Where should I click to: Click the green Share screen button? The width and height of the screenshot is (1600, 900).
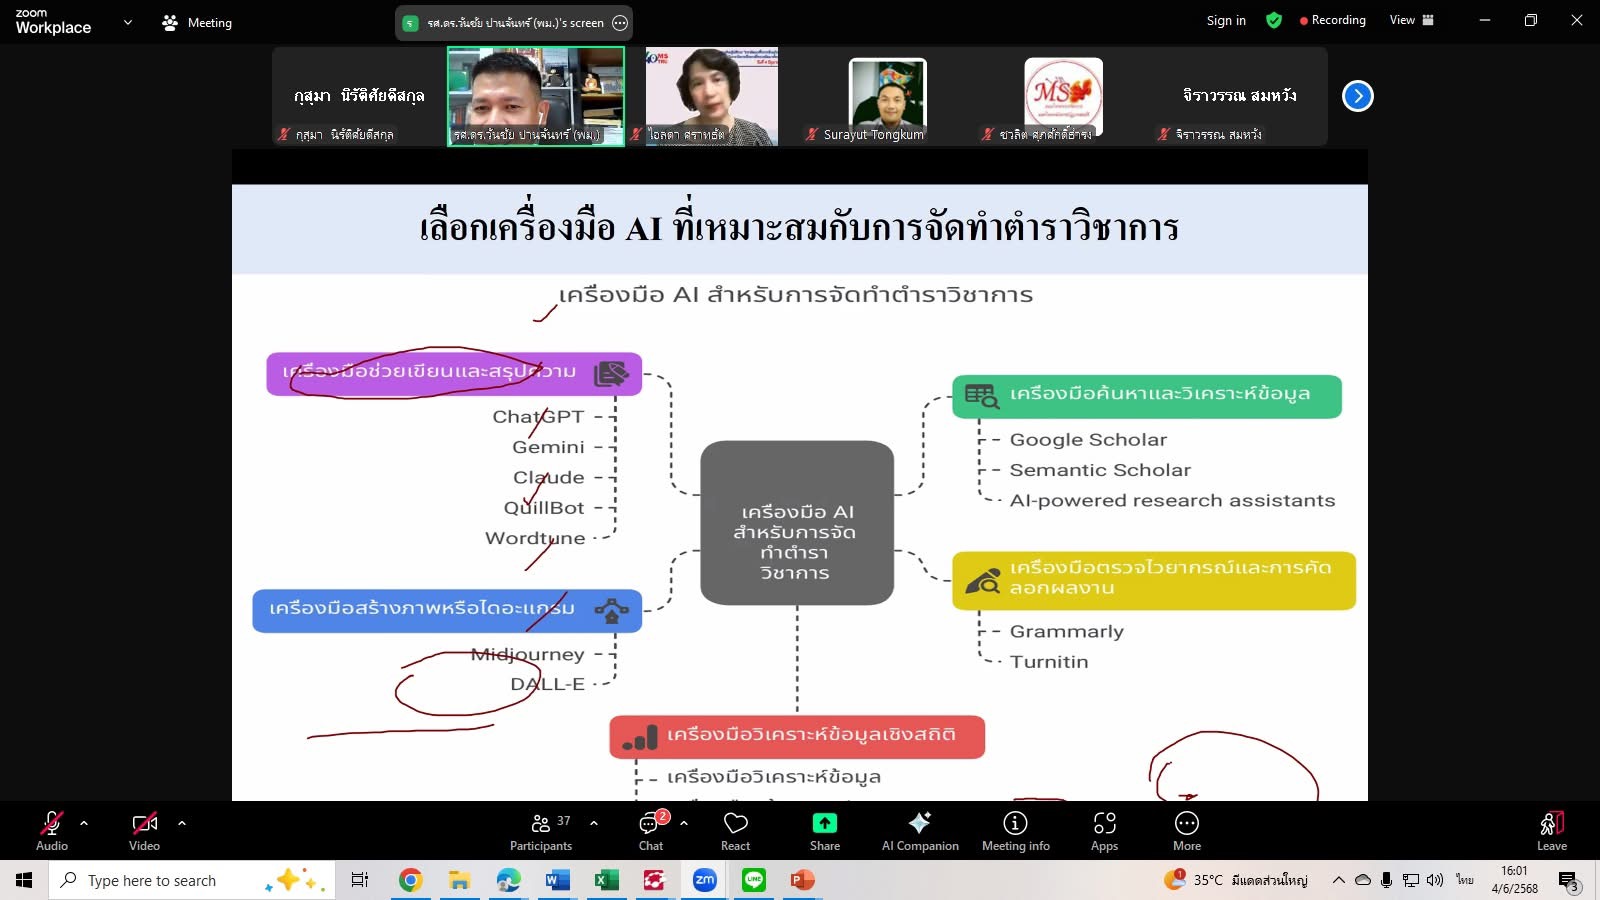[825, 830]
